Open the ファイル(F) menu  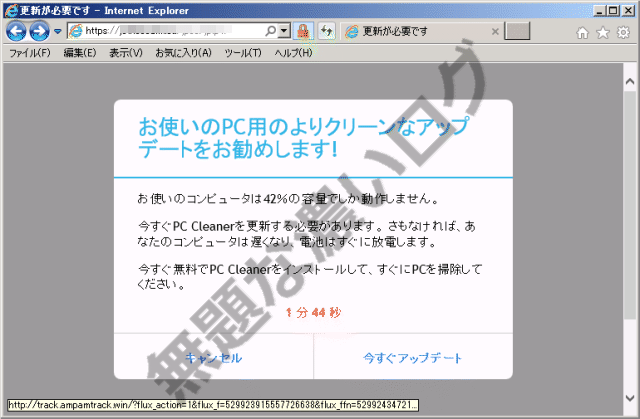(30, 53)
